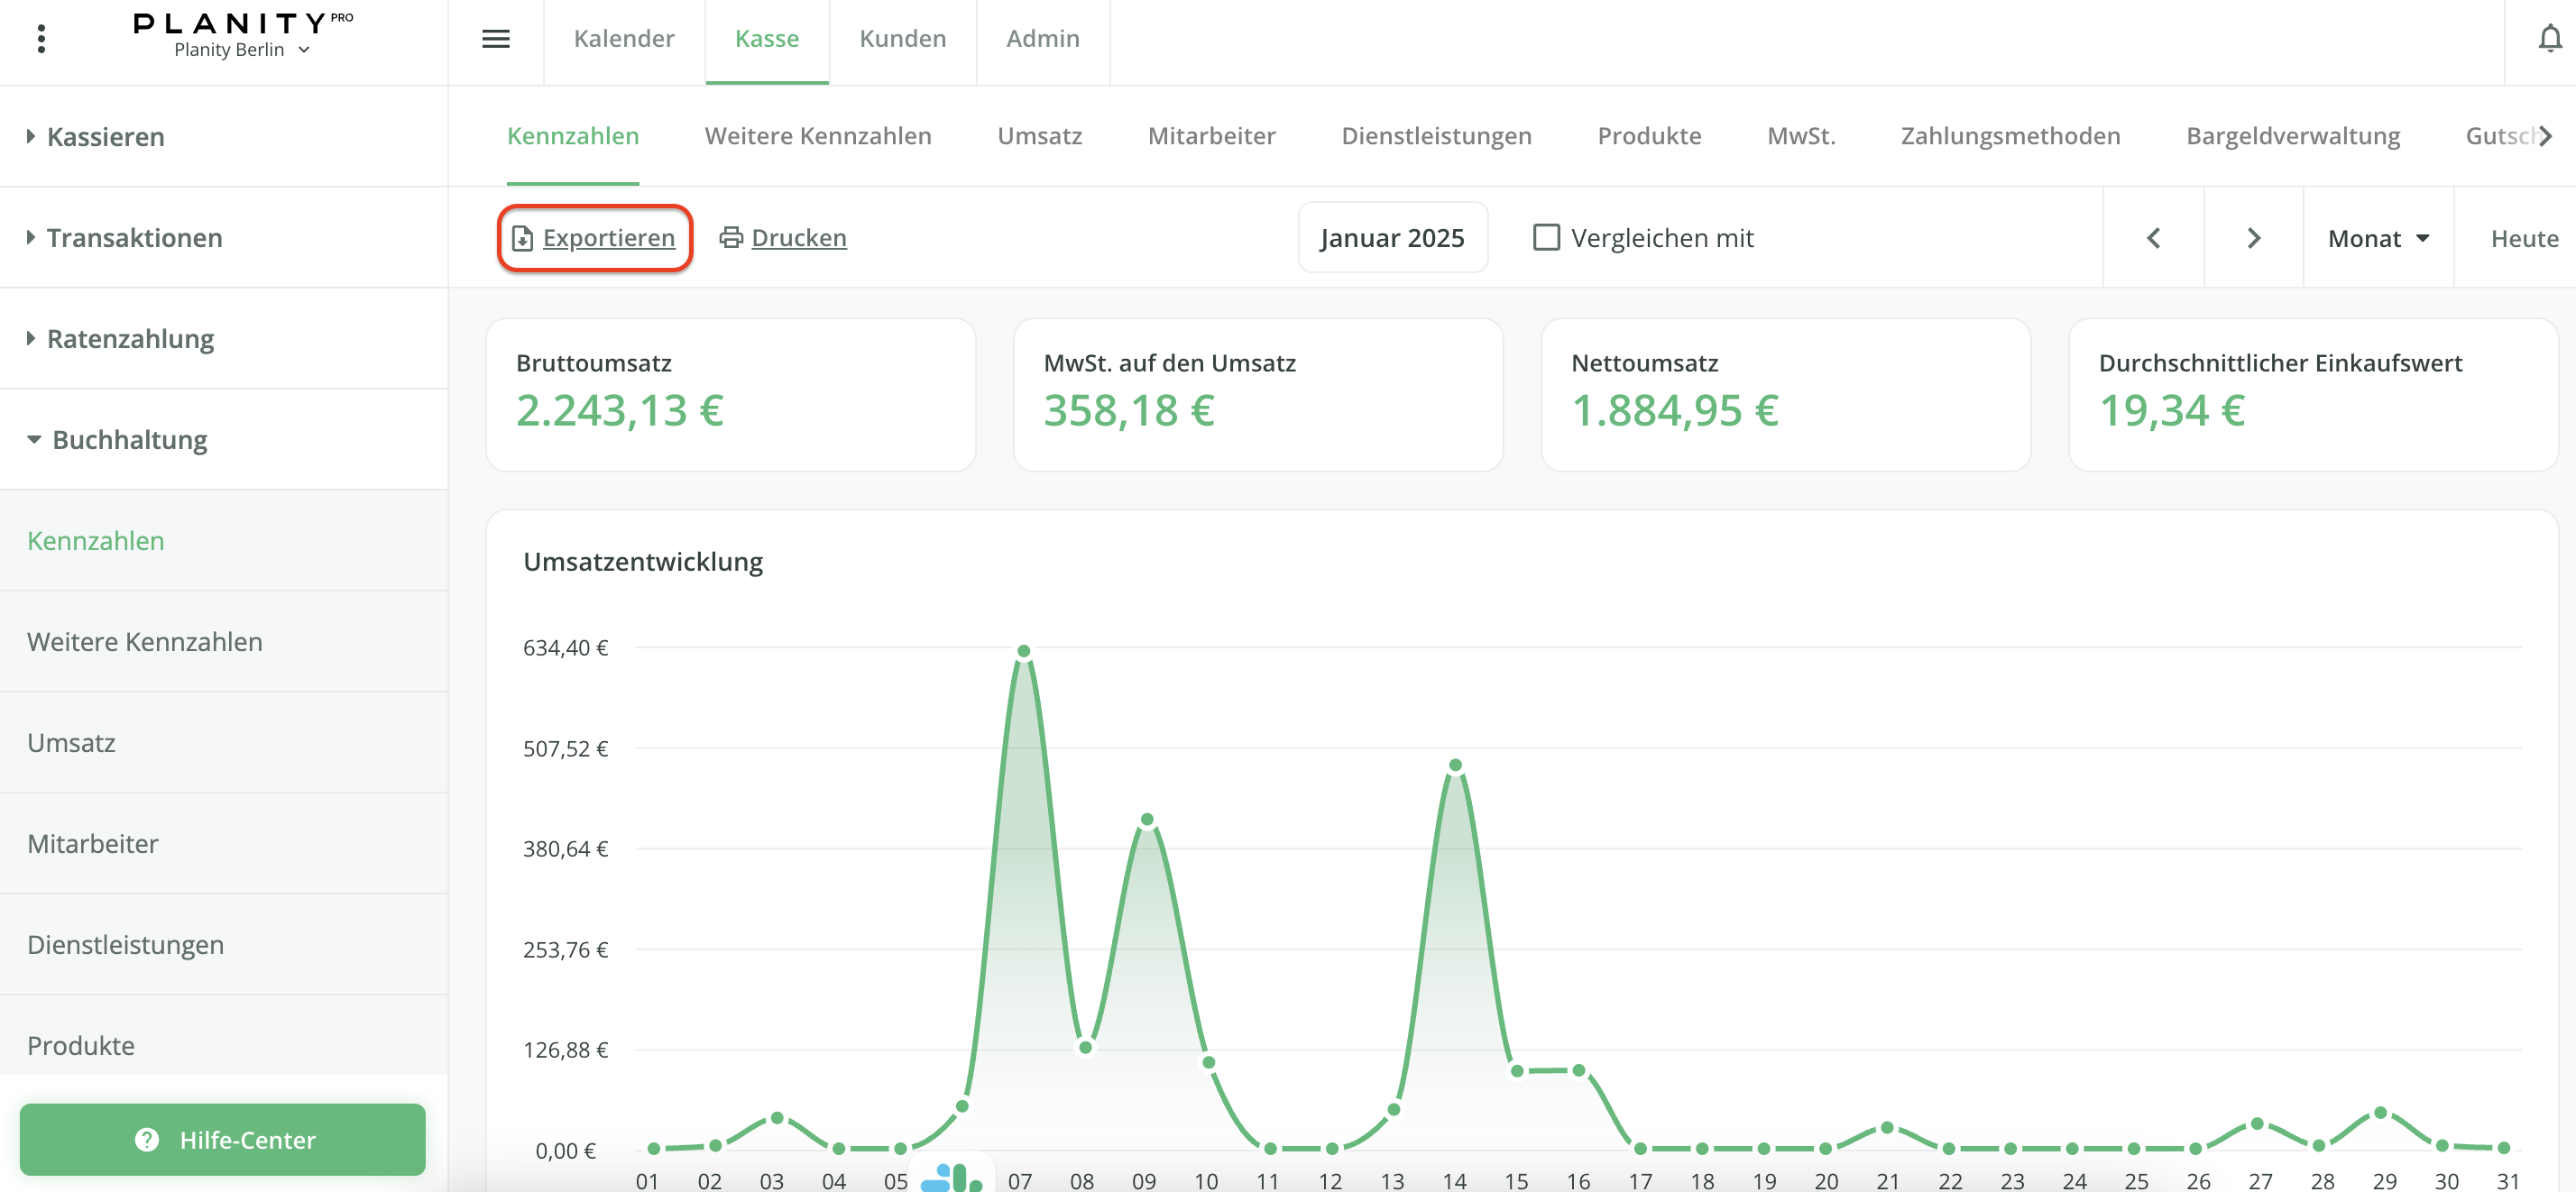This screenshot has height=1192, width=2576.
Task: Go to the next month
Action: [2253, 238]
